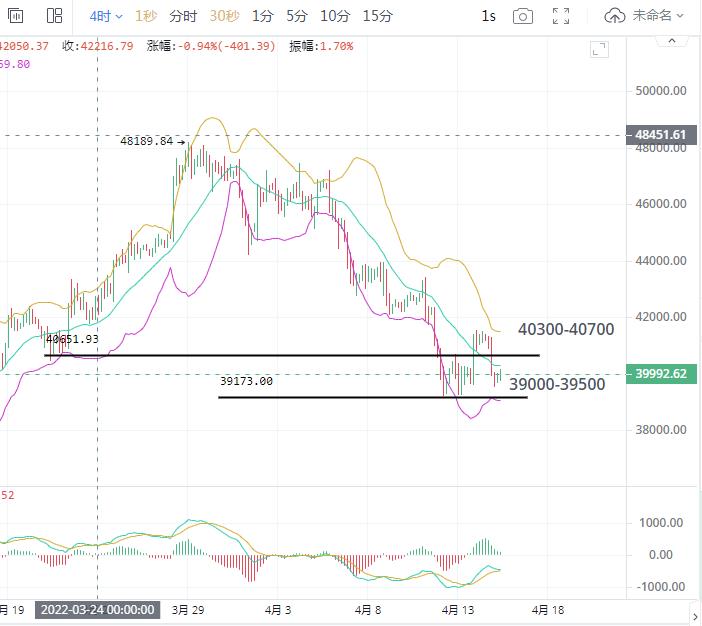Toggle the 分时 time-sharing view
This screenshot has width=702, height=626.
183,16
